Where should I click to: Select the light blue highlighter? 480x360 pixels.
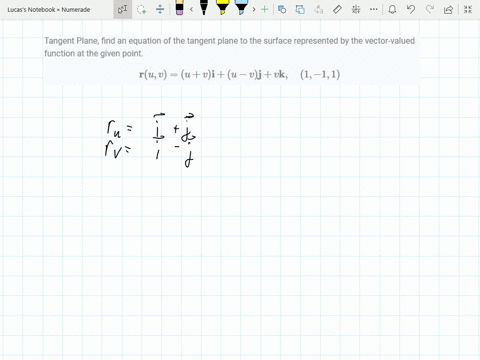(x=241, y=8)
